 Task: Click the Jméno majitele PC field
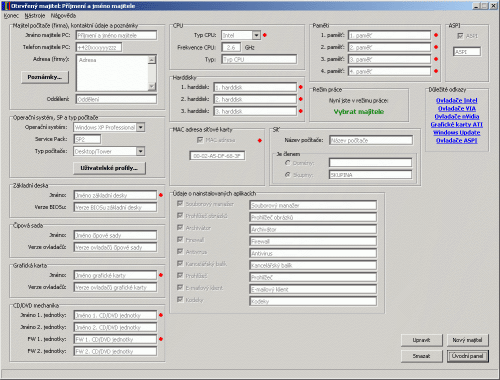(116, 35)
